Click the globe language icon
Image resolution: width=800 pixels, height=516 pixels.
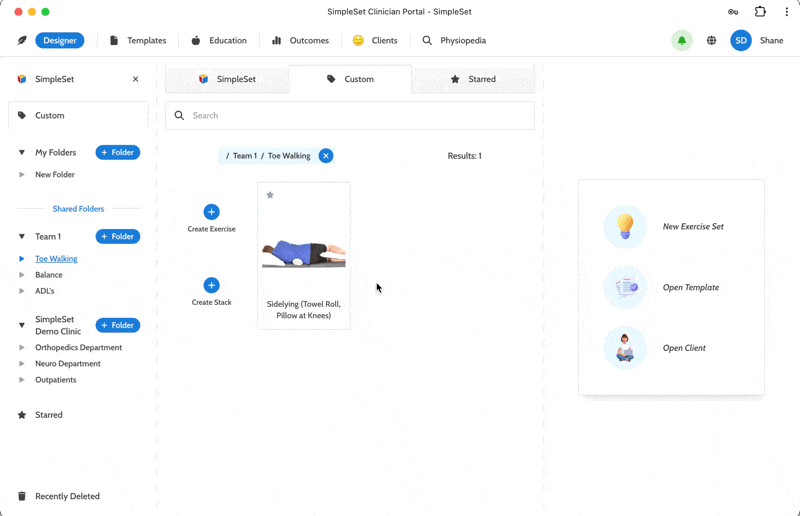[x=711, y=40]
